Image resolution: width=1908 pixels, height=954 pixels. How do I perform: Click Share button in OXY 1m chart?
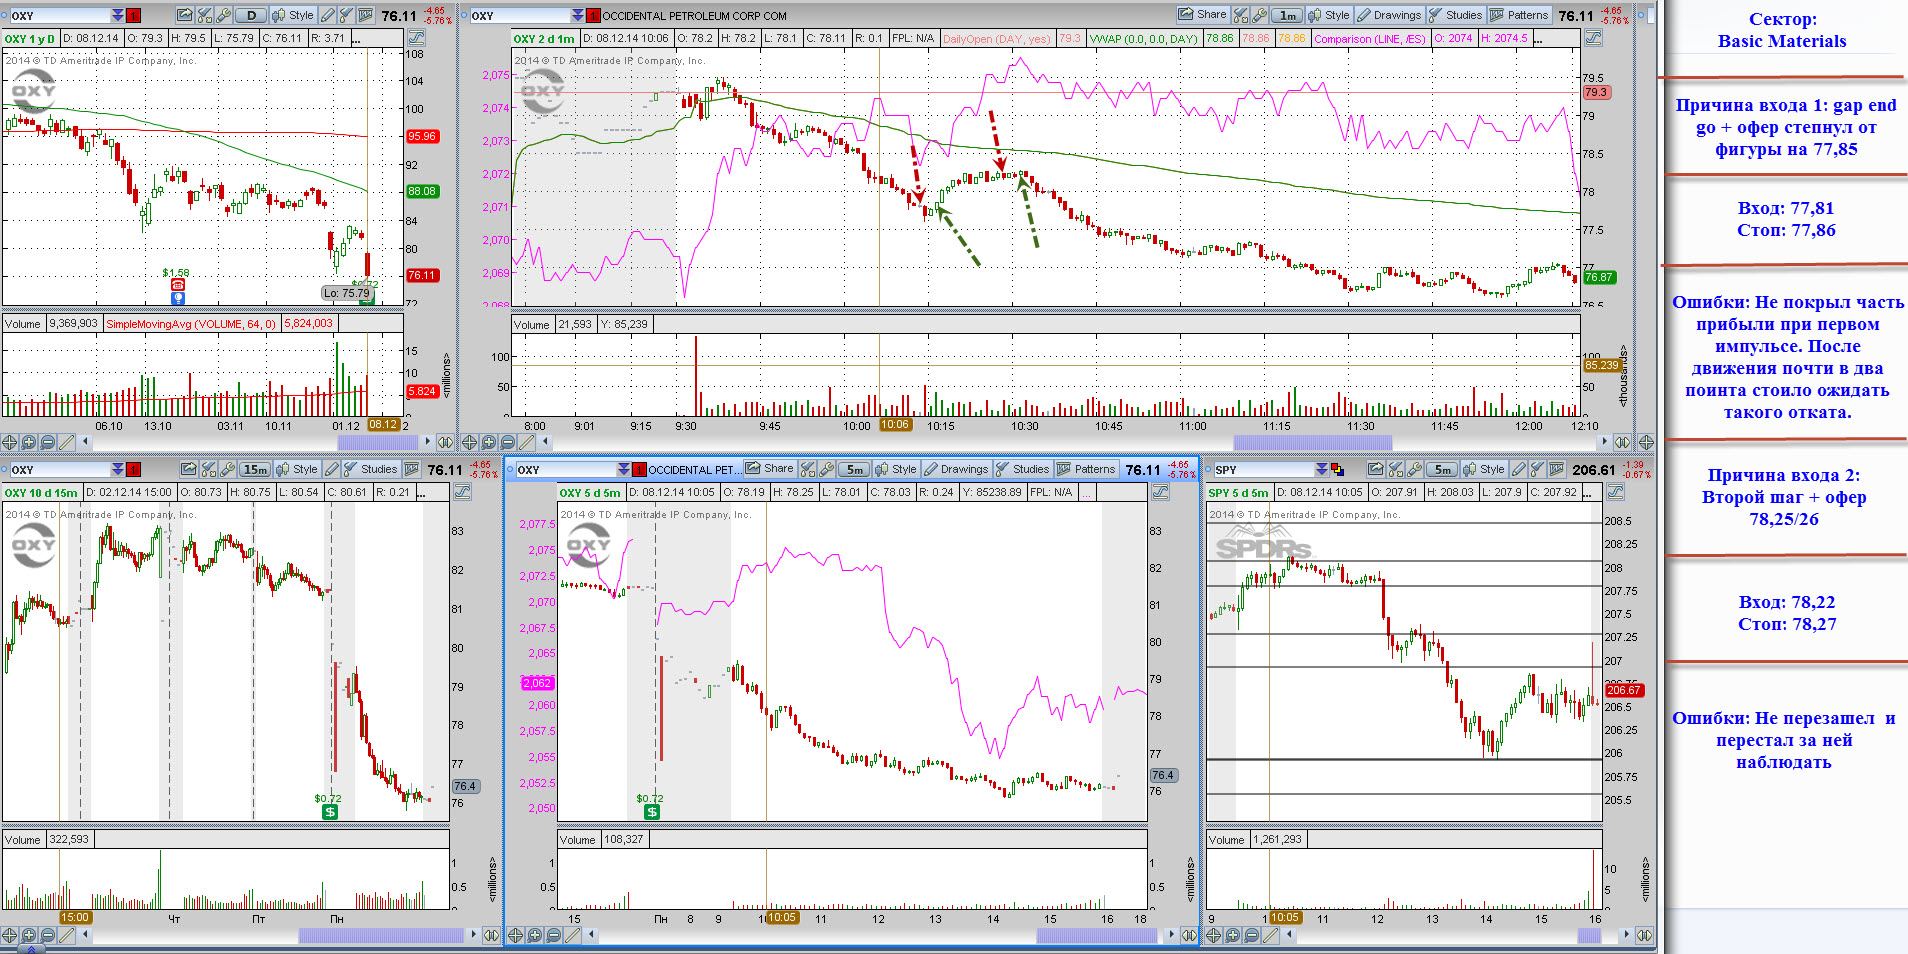tap(1202, 15)
